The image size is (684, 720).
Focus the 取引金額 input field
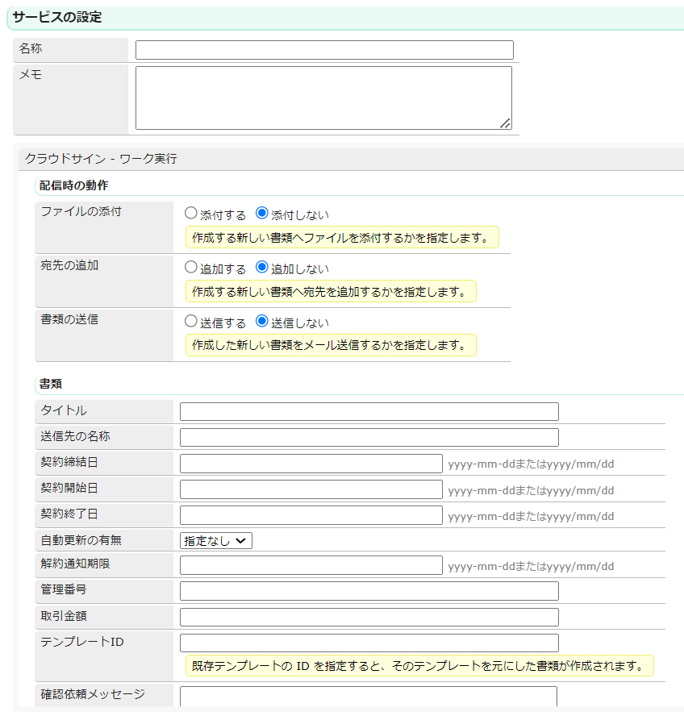(x=369, y=617)
